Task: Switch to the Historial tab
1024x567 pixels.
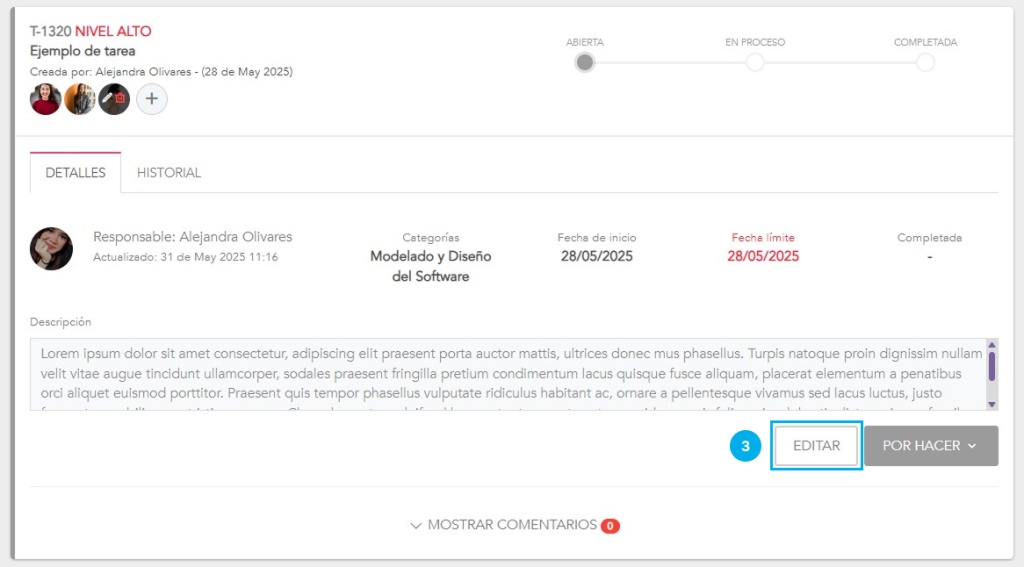Action: 169,173
